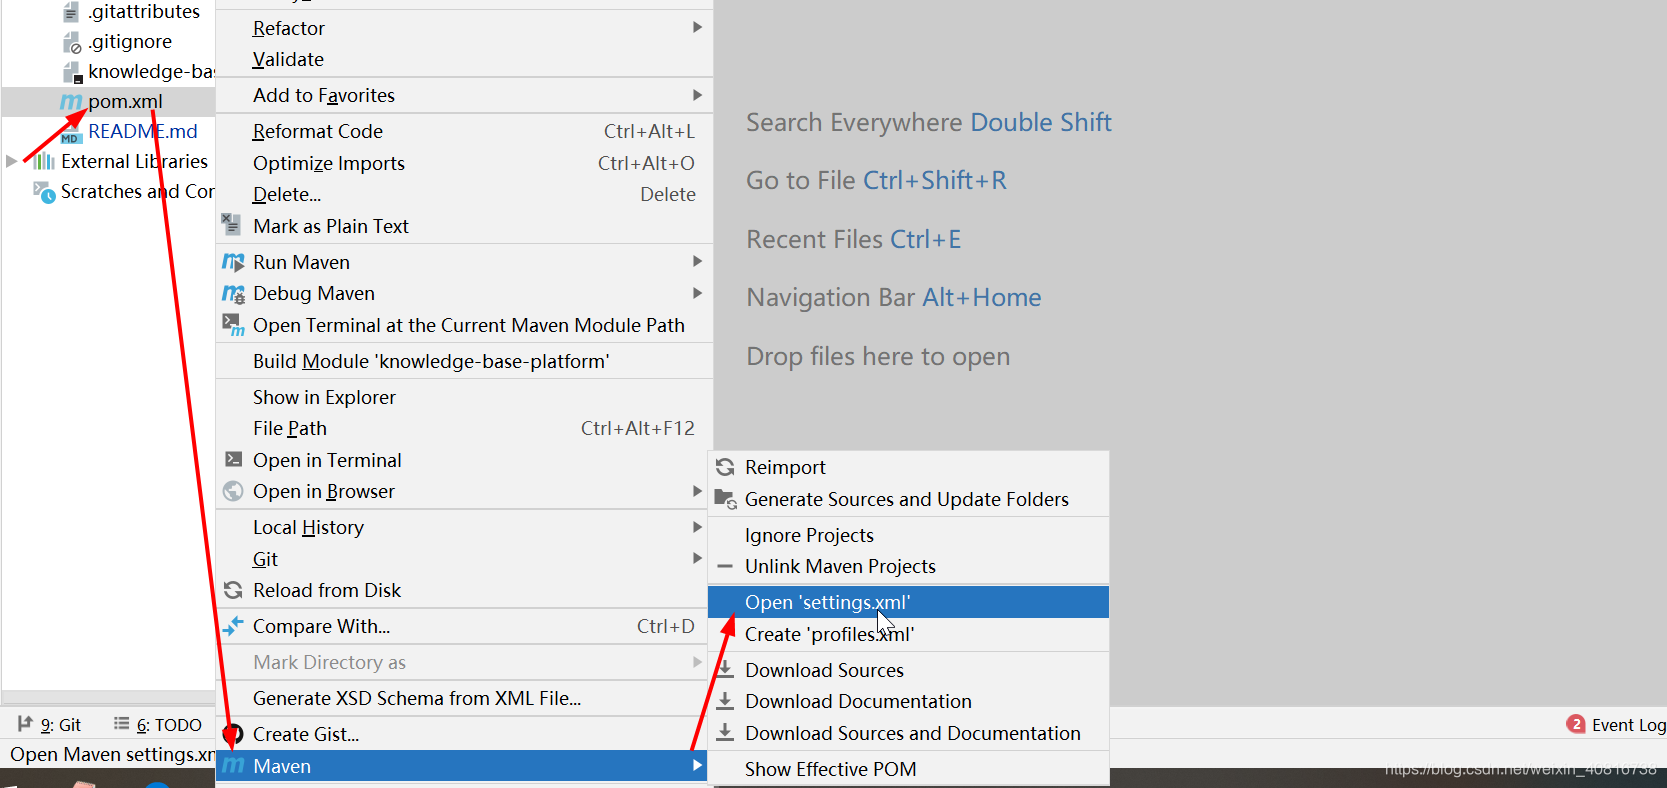Screen dimensions: 1667x788
Task: Choose Ignore Projects in Maven submenu
Action: (x=909, y=535)
